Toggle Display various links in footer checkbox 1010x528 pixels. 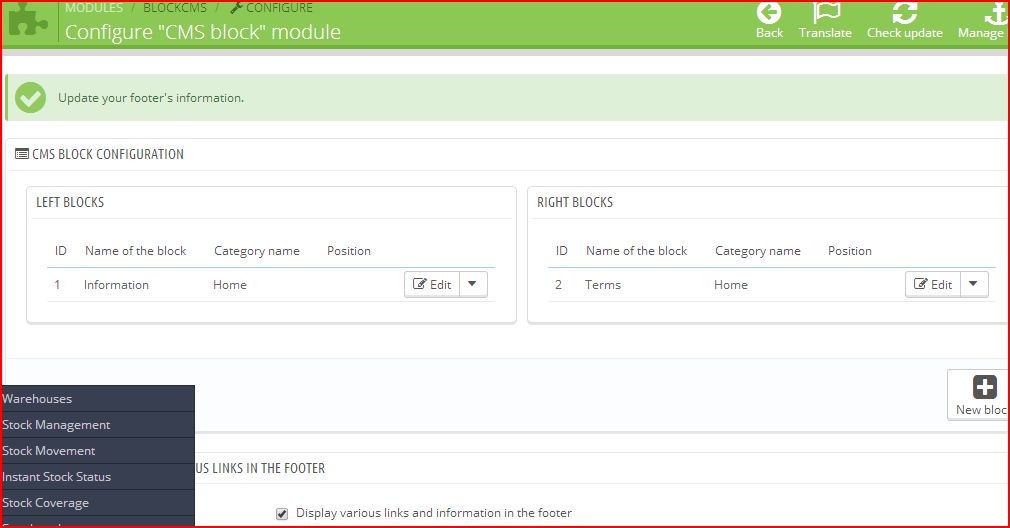(x=281, y=514)
